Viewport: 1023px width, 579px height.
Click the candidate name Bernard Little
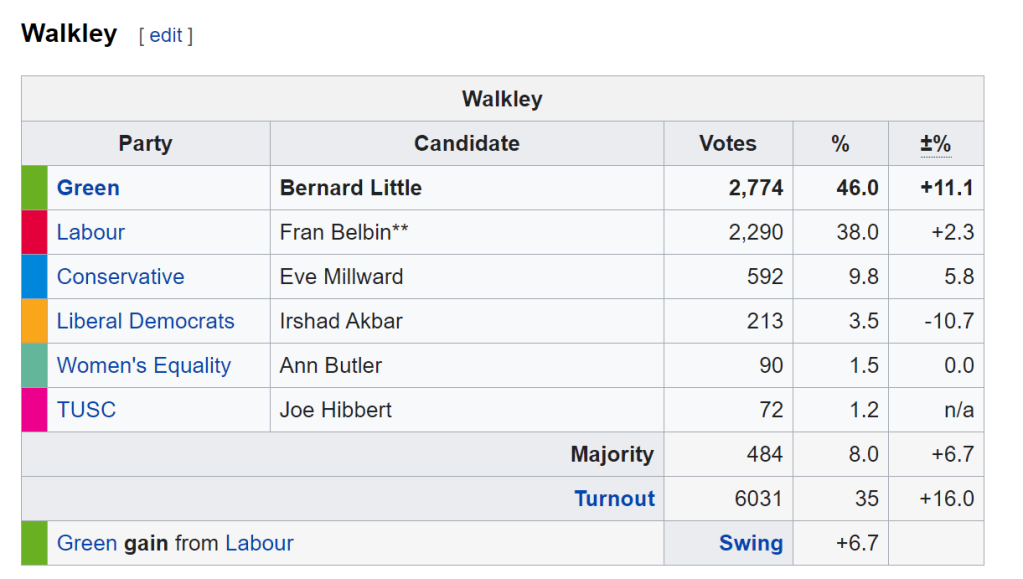click(x=351, y=188)
